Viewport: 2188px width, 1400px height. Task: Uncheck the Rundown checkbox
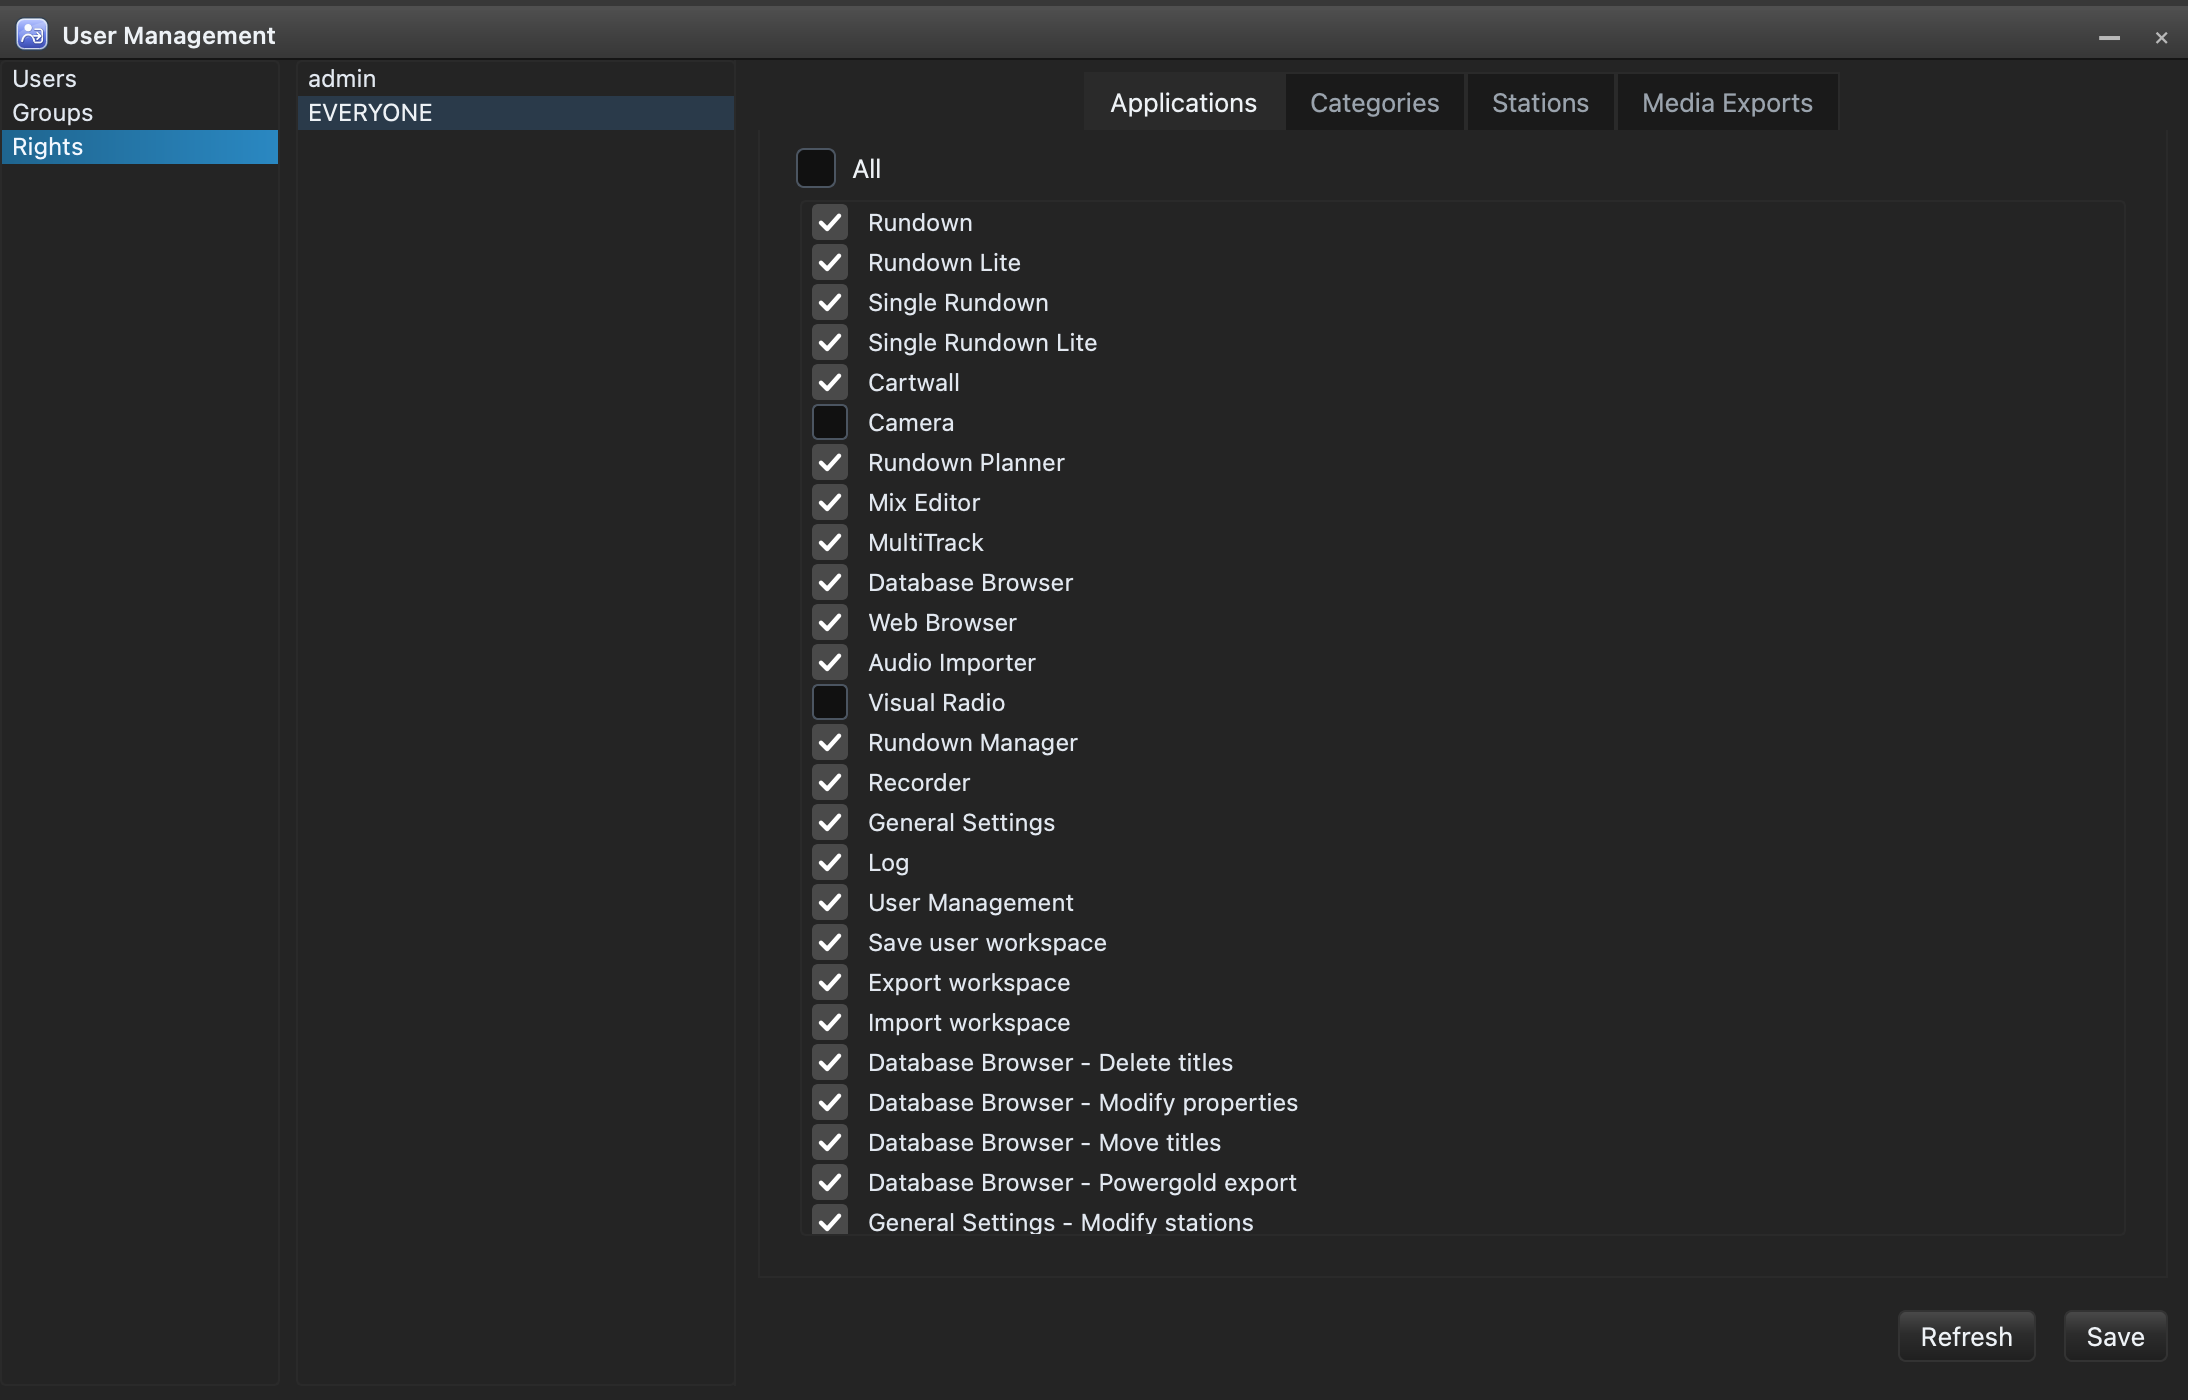click(x=830, y=223)
